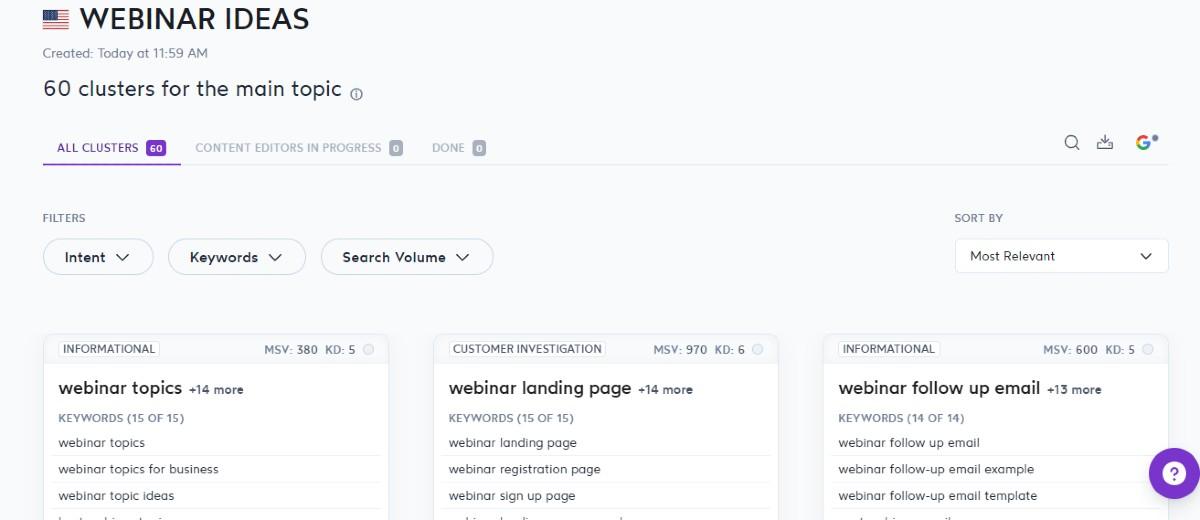Image resolution: width=1200 pixels, height=520 pixels.
Task: Click the download export icon
Action: click(x=1105, y=143)
